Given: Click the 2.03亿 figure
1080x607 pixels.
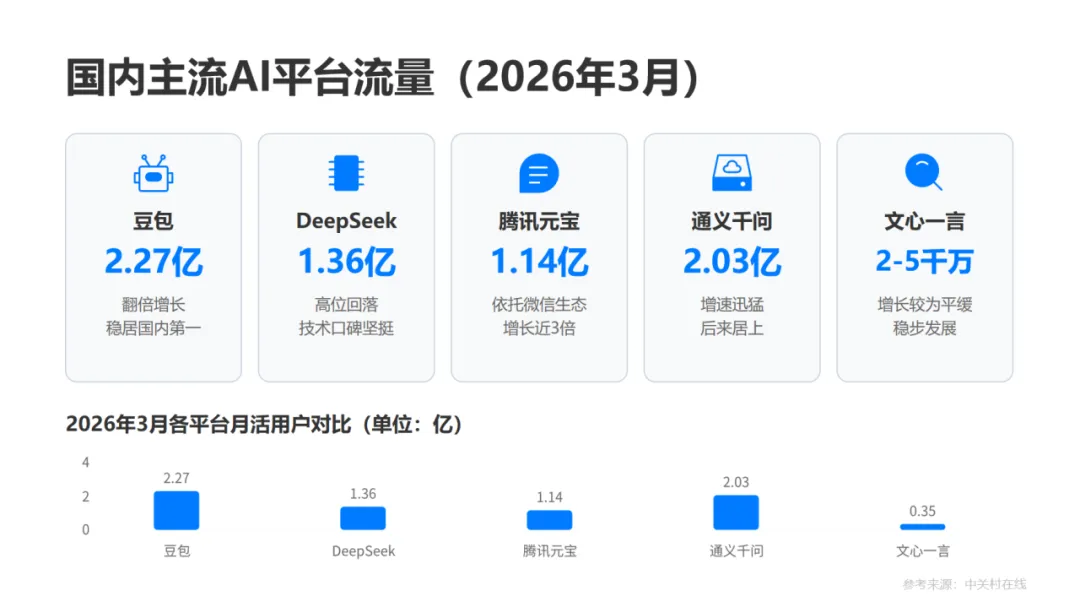Looking at the screenshot, I should (x=731, y=262).
